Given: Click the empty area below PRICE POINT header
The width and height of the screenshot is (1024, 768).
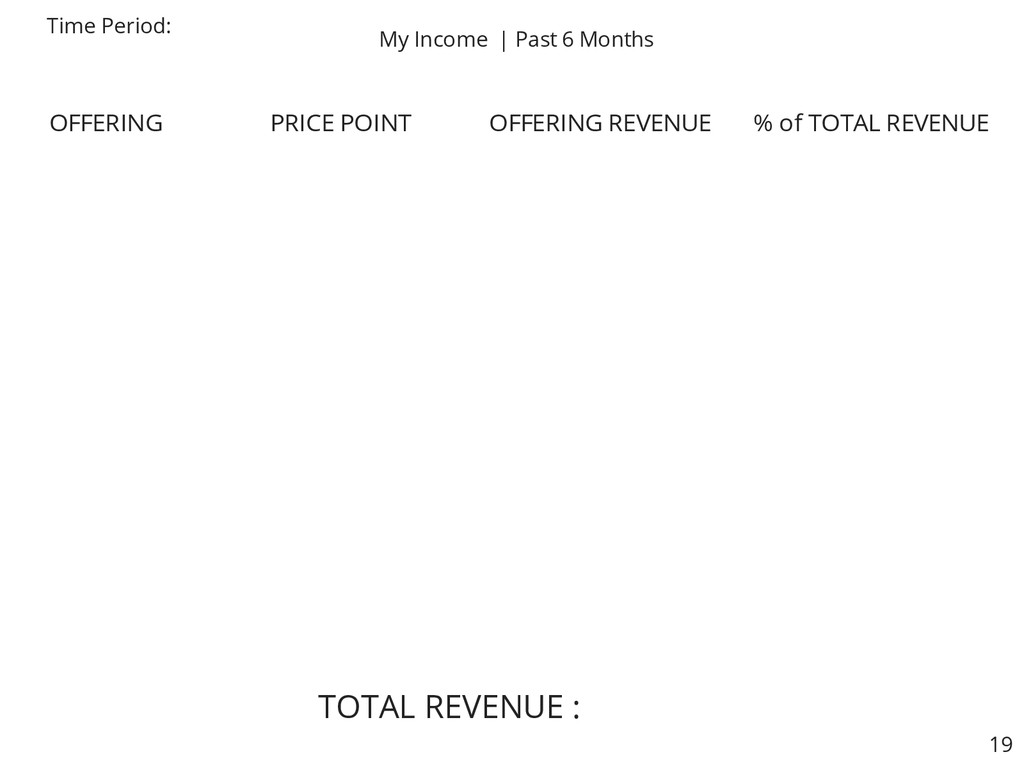Looking at the screenshot, I should 341,392.
